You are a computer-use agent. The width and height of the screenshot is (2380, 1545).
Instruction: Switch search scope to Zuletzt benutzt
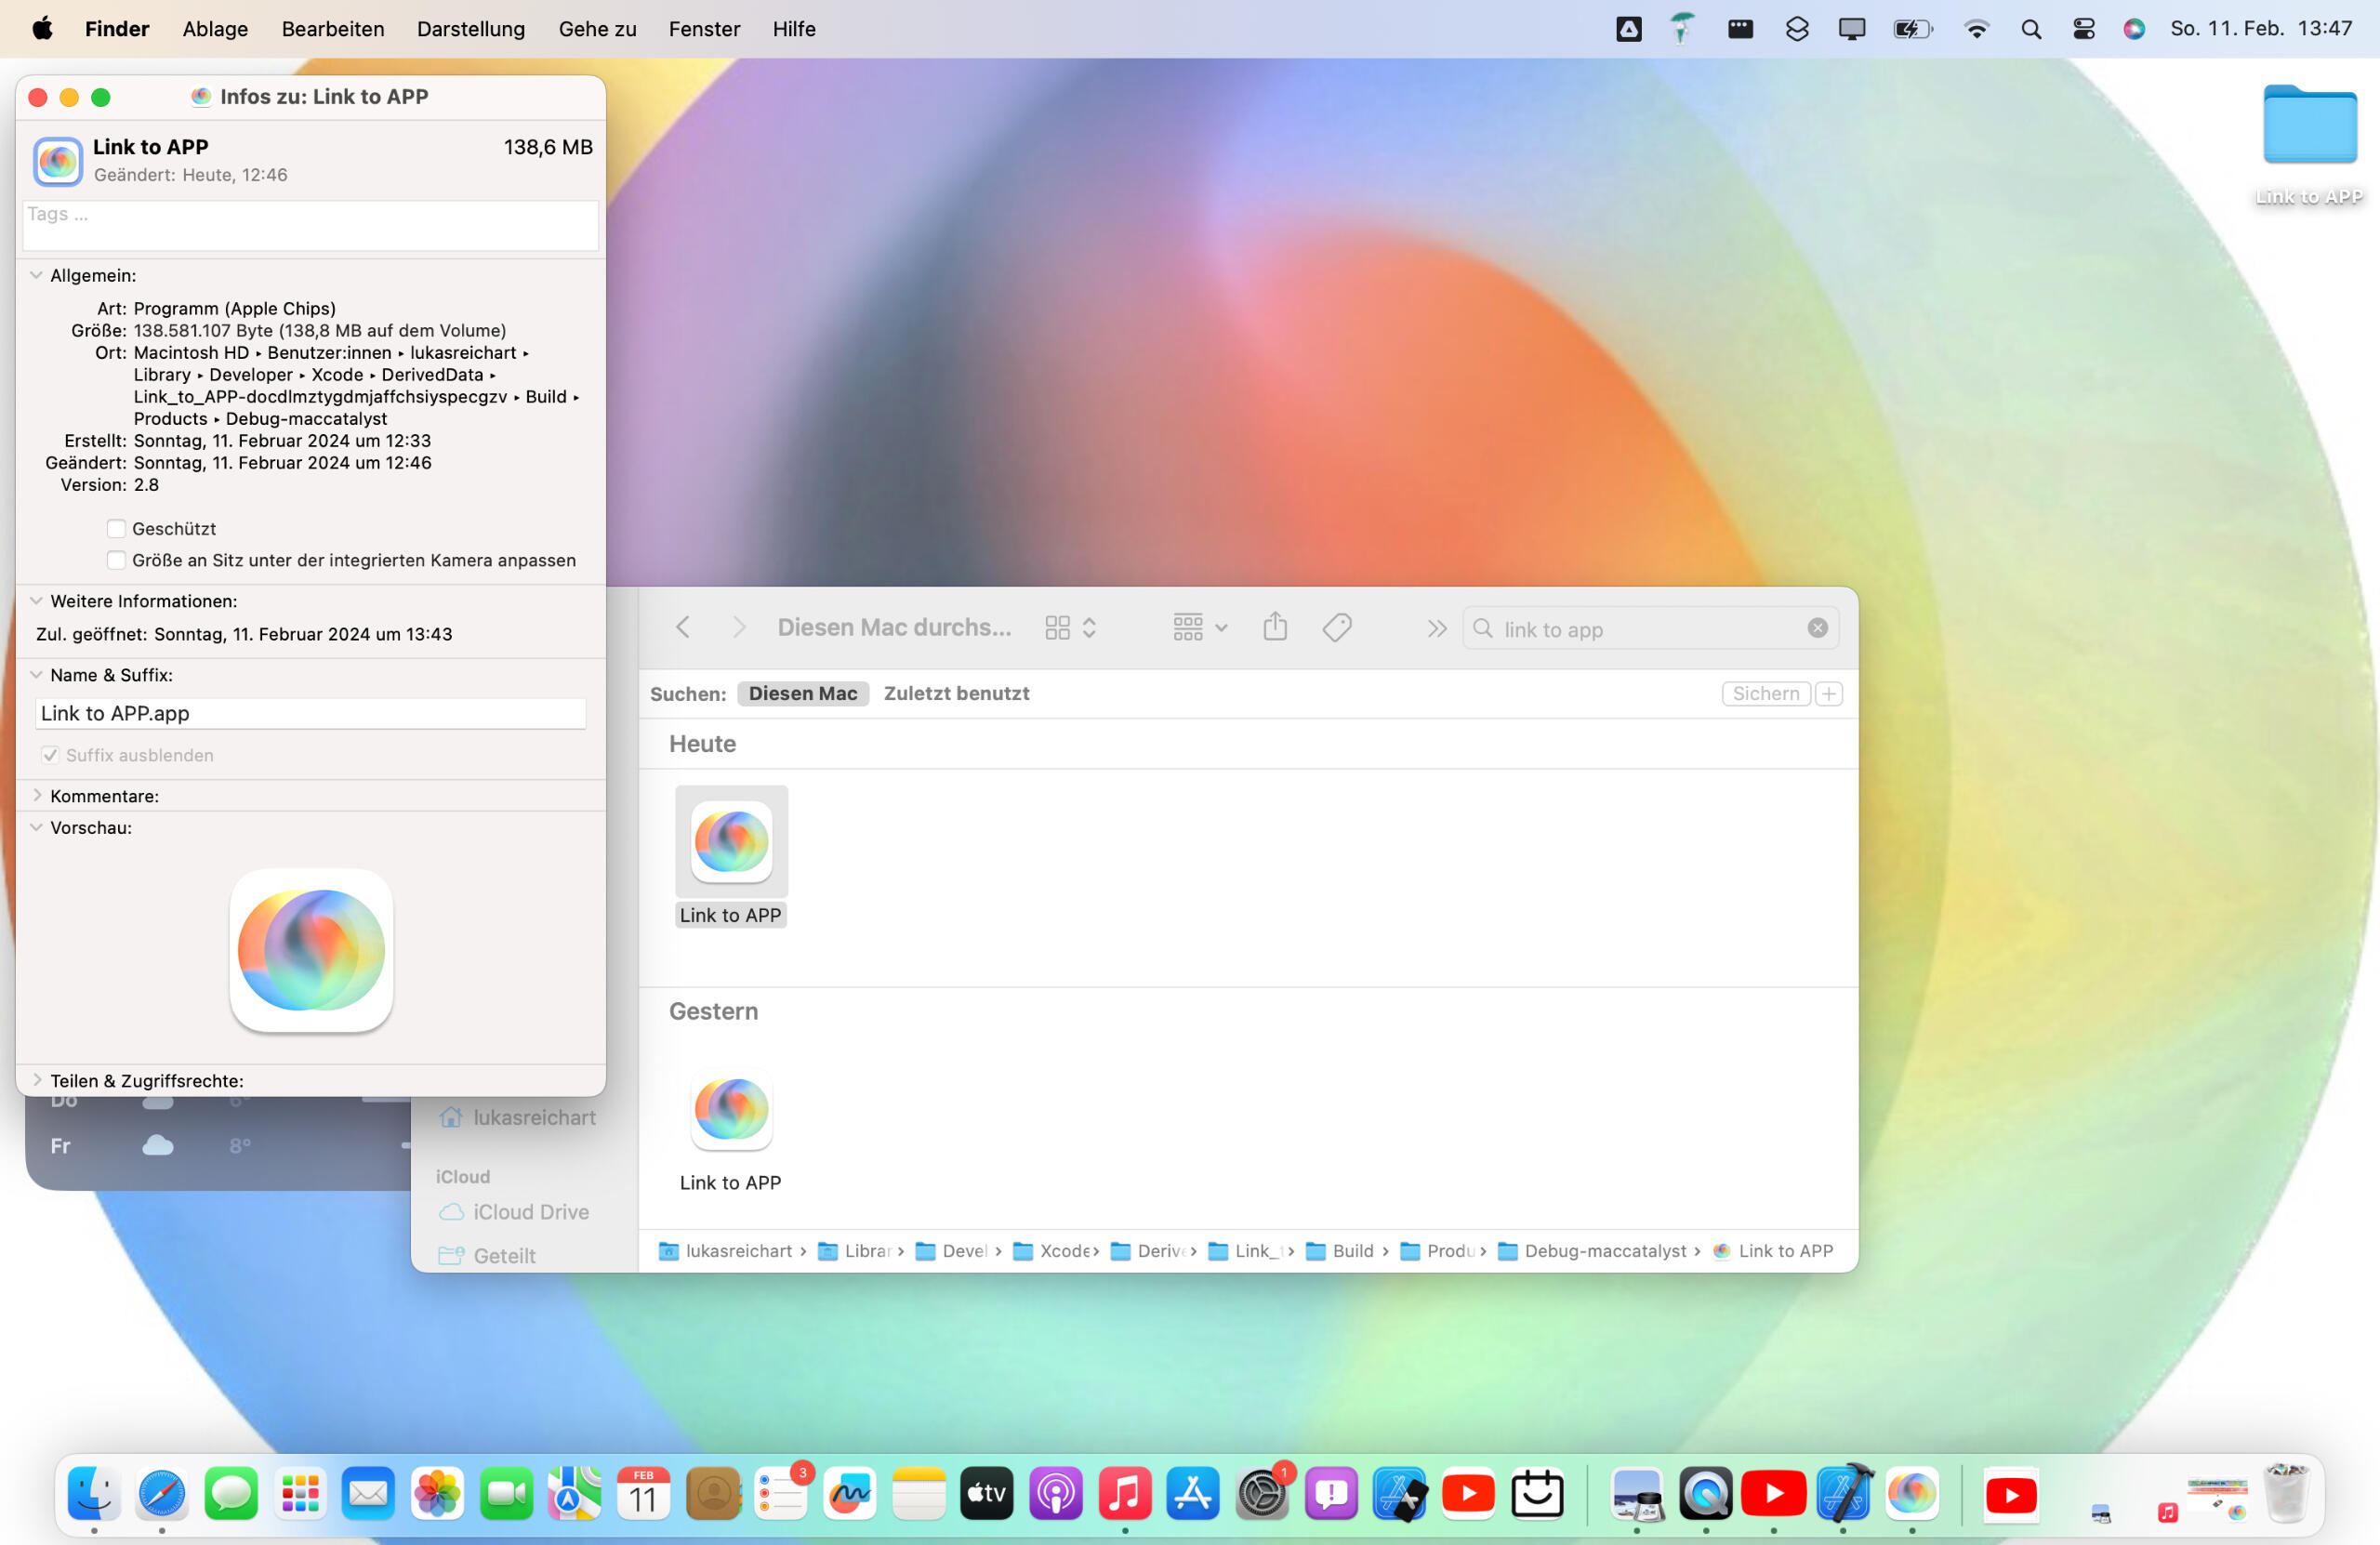pos(955,693)
